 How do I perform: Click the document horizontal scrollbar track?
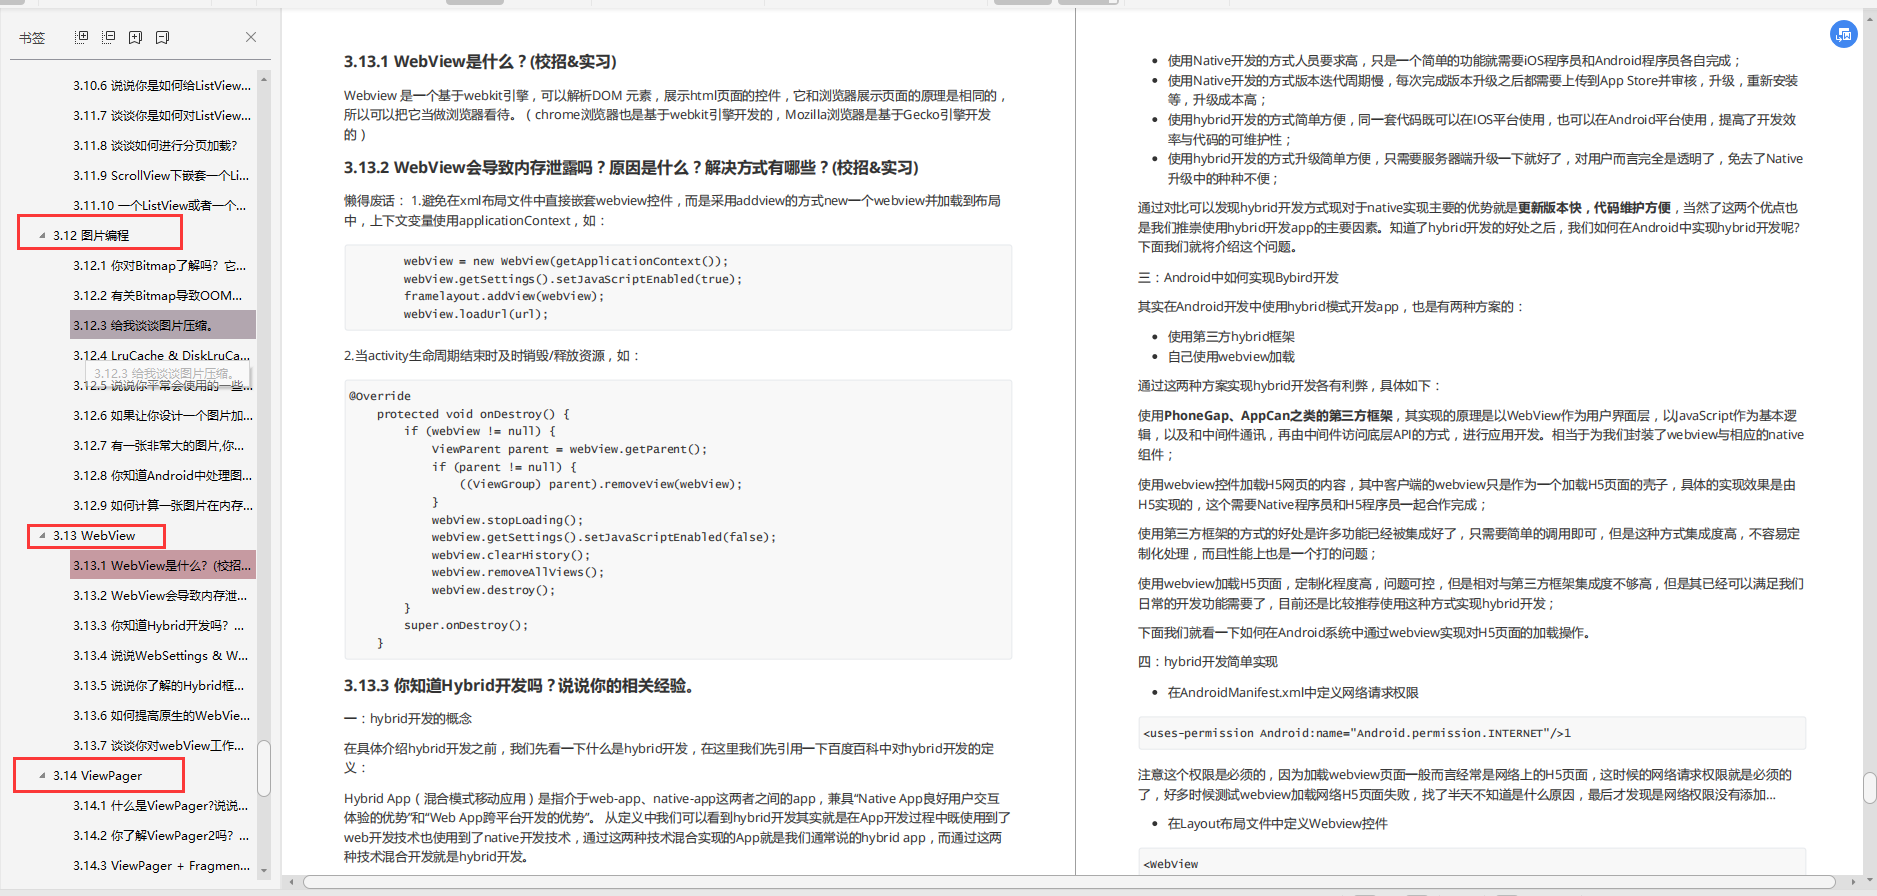tap(1068, 882)
